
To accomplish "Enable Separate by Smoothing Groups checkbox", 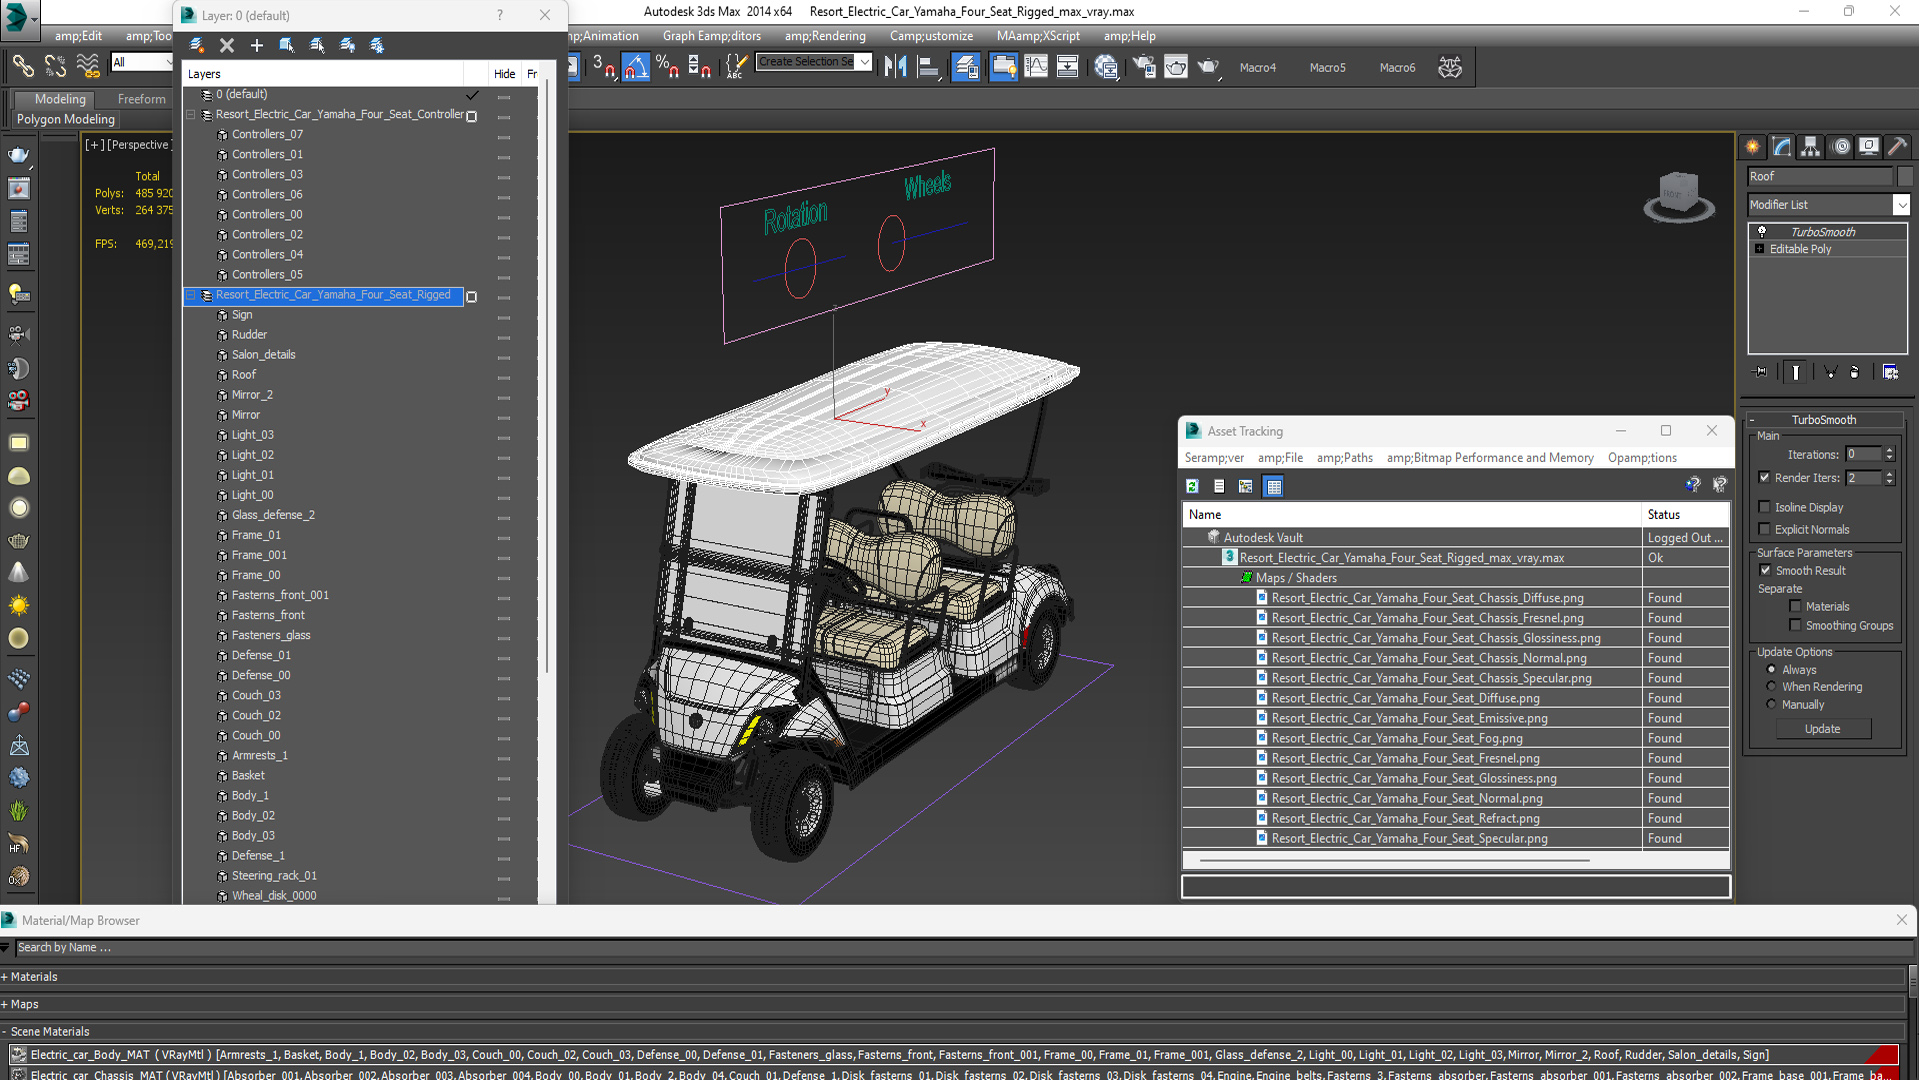I will 1796,625.
